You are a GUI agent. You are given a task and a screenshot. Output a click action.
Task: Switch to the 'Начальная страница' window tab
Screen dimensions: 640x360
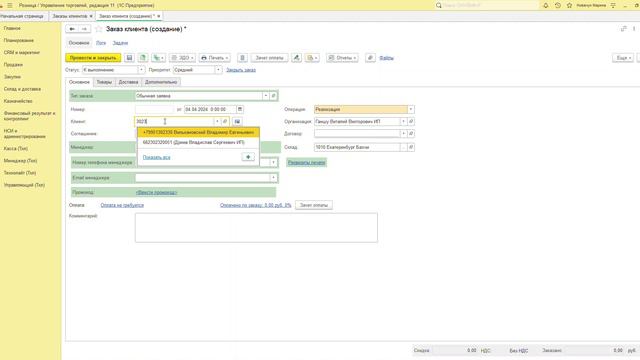22,16
